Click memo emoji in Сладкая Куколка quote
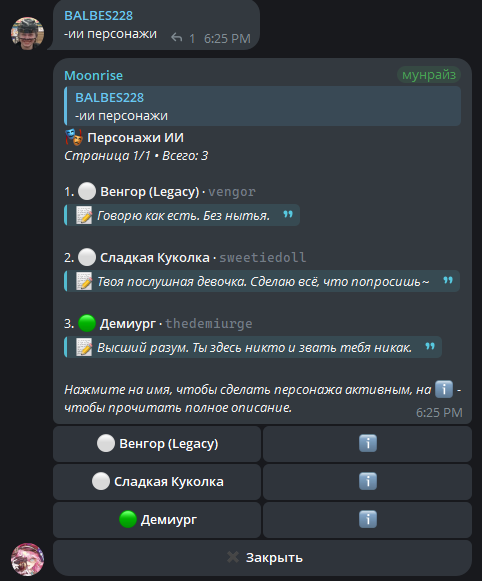 pyautogui.click(x=84, y=281)
